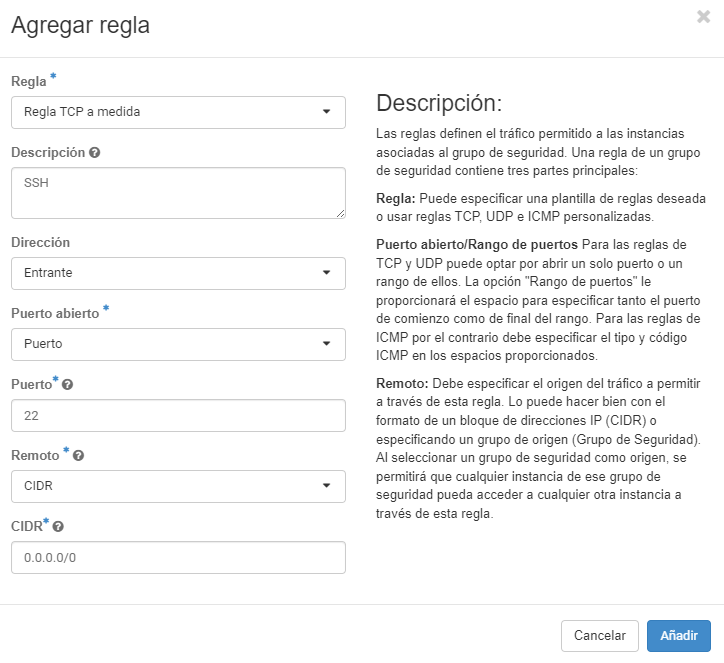Screen dimensions: 724x663
Task: Click the Agregar regla dialog title
Action: click(80, 25)
